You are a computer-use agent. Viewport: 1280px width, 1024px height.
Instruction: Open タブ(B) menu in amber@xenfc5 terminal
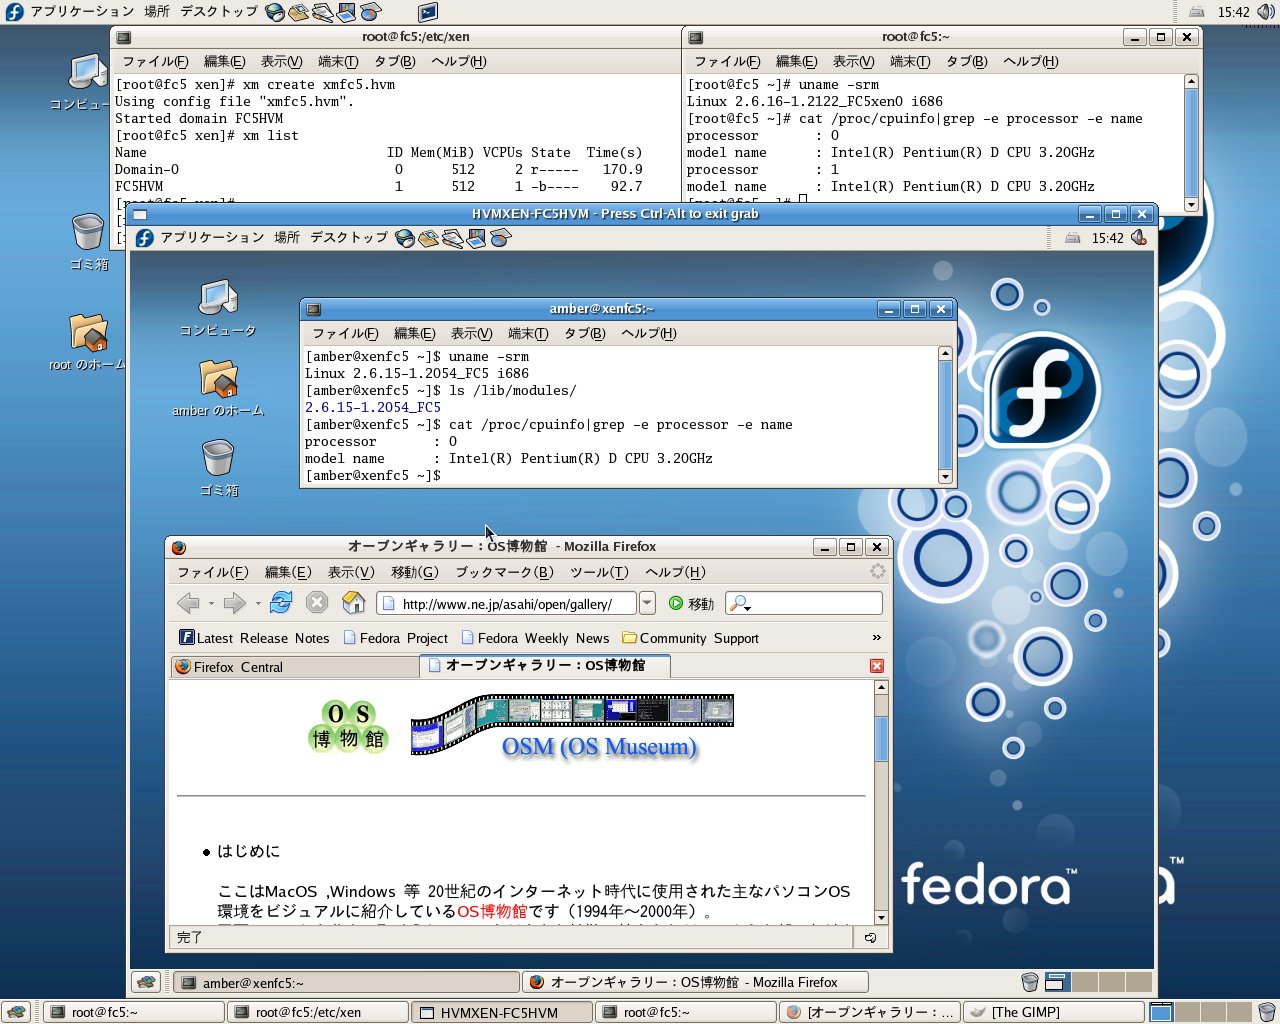pos(584,333)
